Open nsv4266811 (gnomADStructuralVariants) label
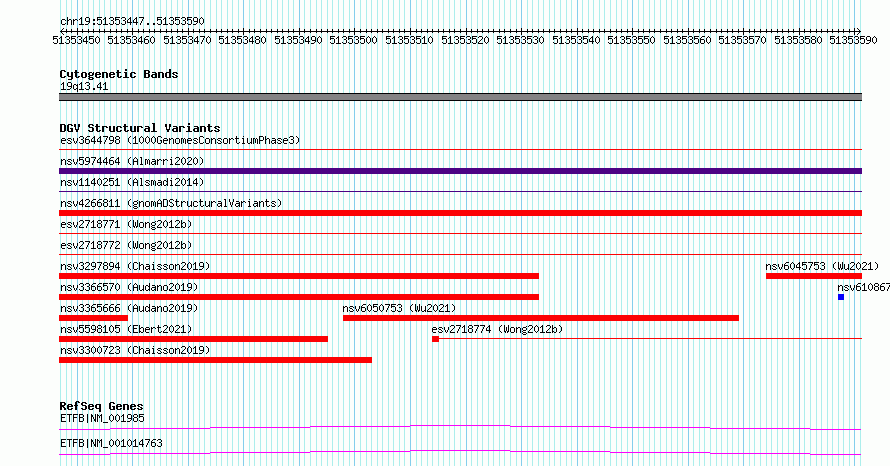The height and width of the screenshot is (466, 890). pyautogui.click(x=171, y=203)
